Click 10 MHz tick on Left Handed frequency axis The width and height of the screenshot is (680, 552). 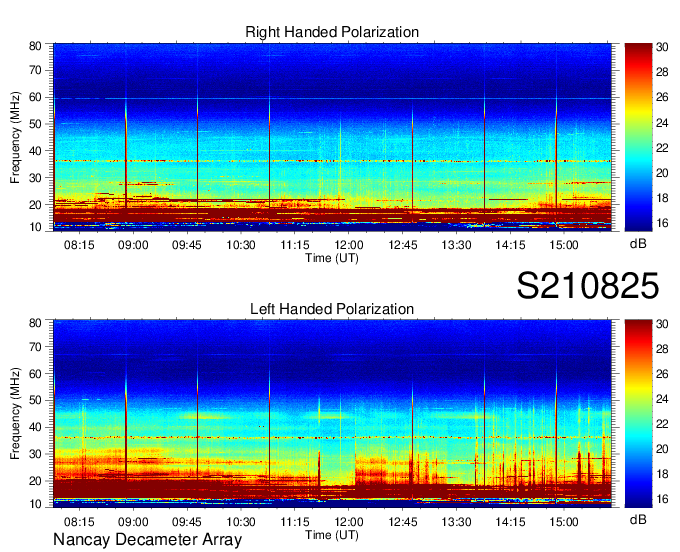tap(35, 503)
